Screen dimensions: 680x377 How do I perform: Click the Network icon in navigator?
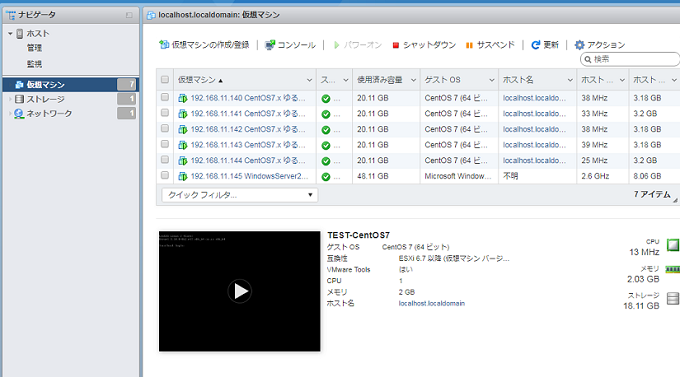19,114
